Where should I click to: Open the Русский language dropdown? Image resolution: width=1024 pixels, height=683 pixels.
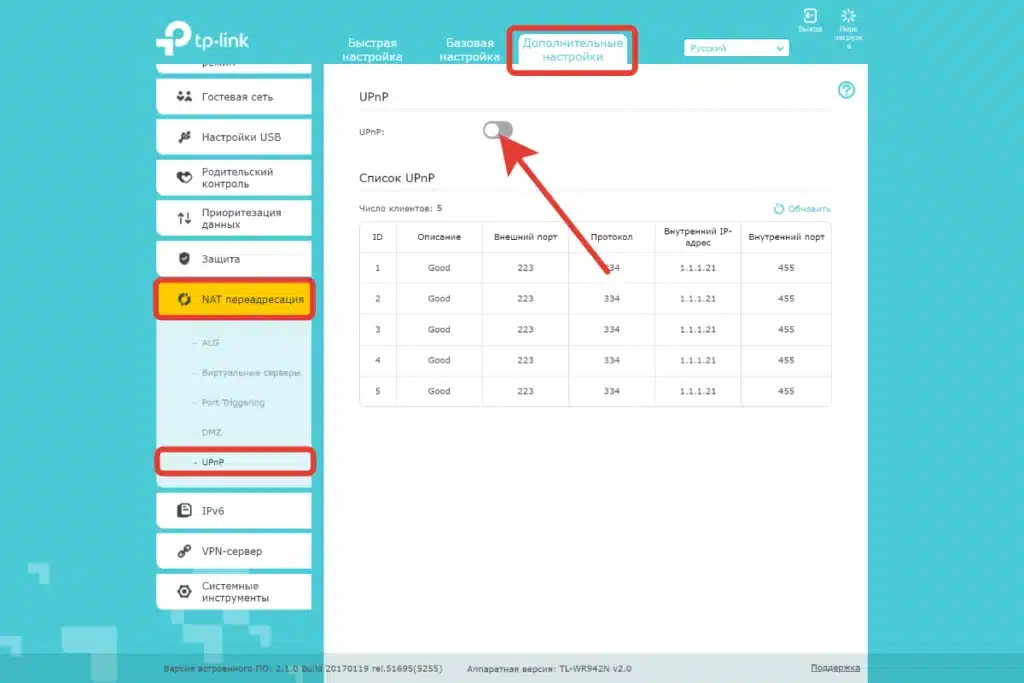[x=736, y=48]
